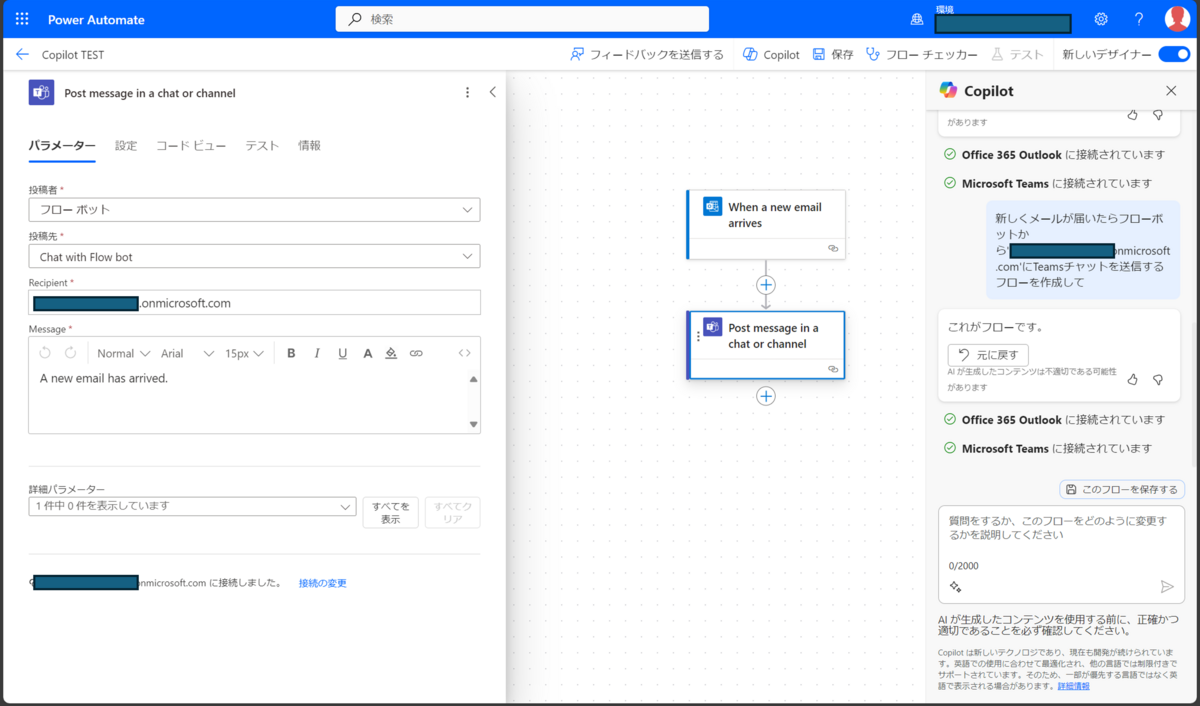Viewport: 1200px width, 706px height.
Task: Collapse the action panel with the chevron
Action: pos(492,92)
